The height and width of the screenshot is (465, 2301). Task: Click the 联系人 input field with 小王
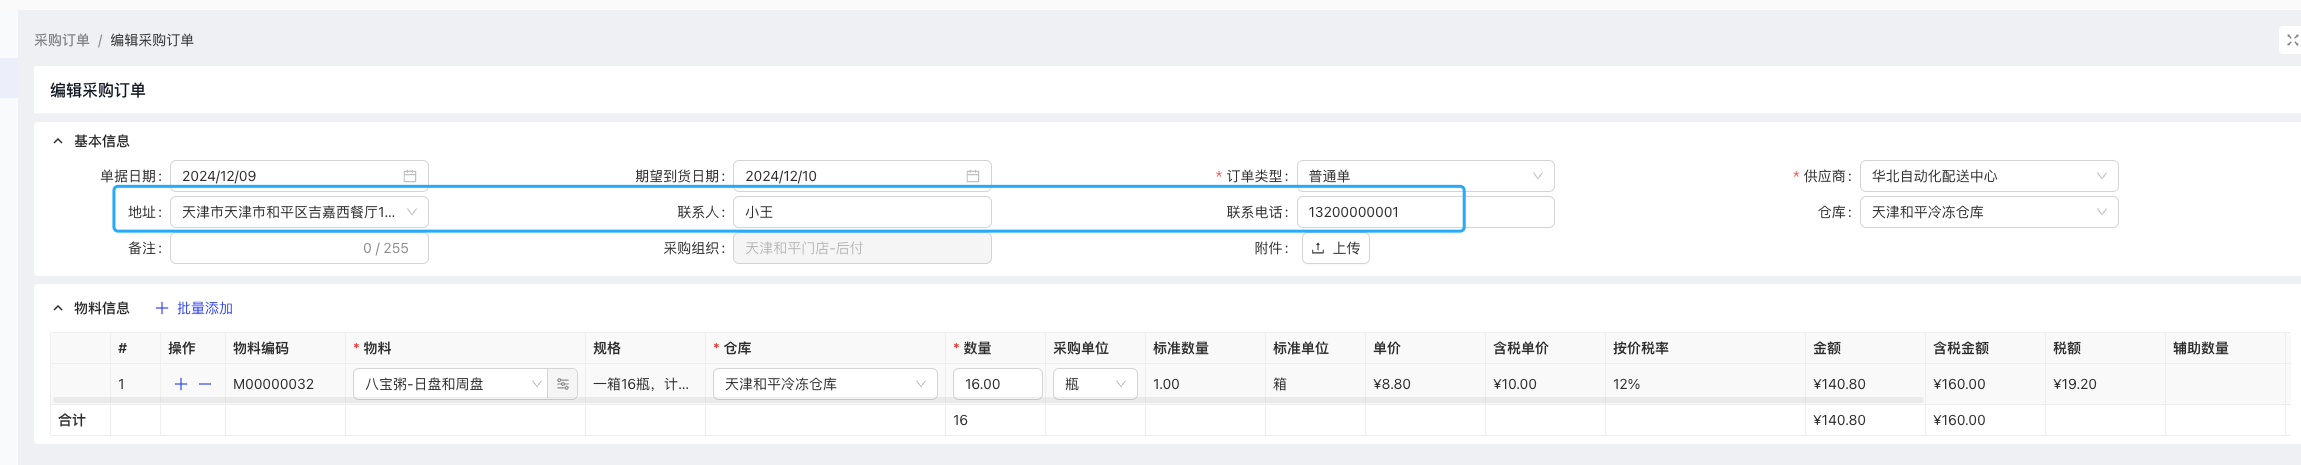point(862,212)
